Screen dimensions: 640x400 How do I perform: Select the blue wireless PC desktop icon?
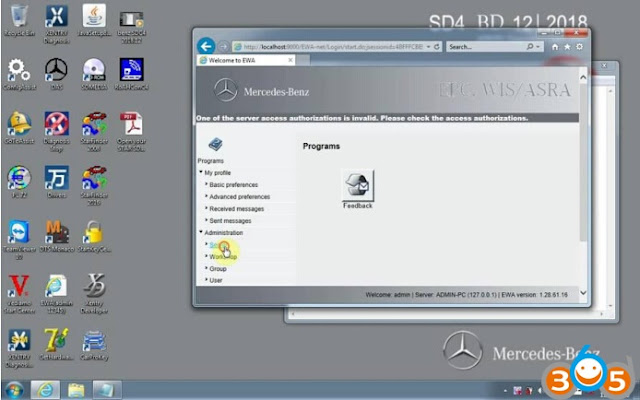(x=131, y=73)
